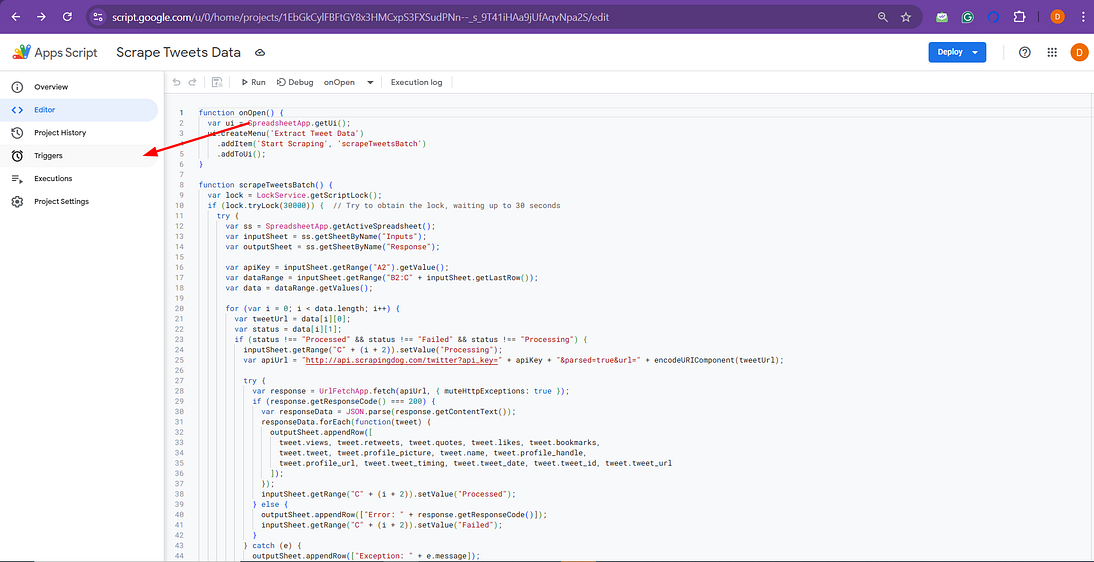
Task: Click the JSON.parse responseData line
Action: (388, 412)
